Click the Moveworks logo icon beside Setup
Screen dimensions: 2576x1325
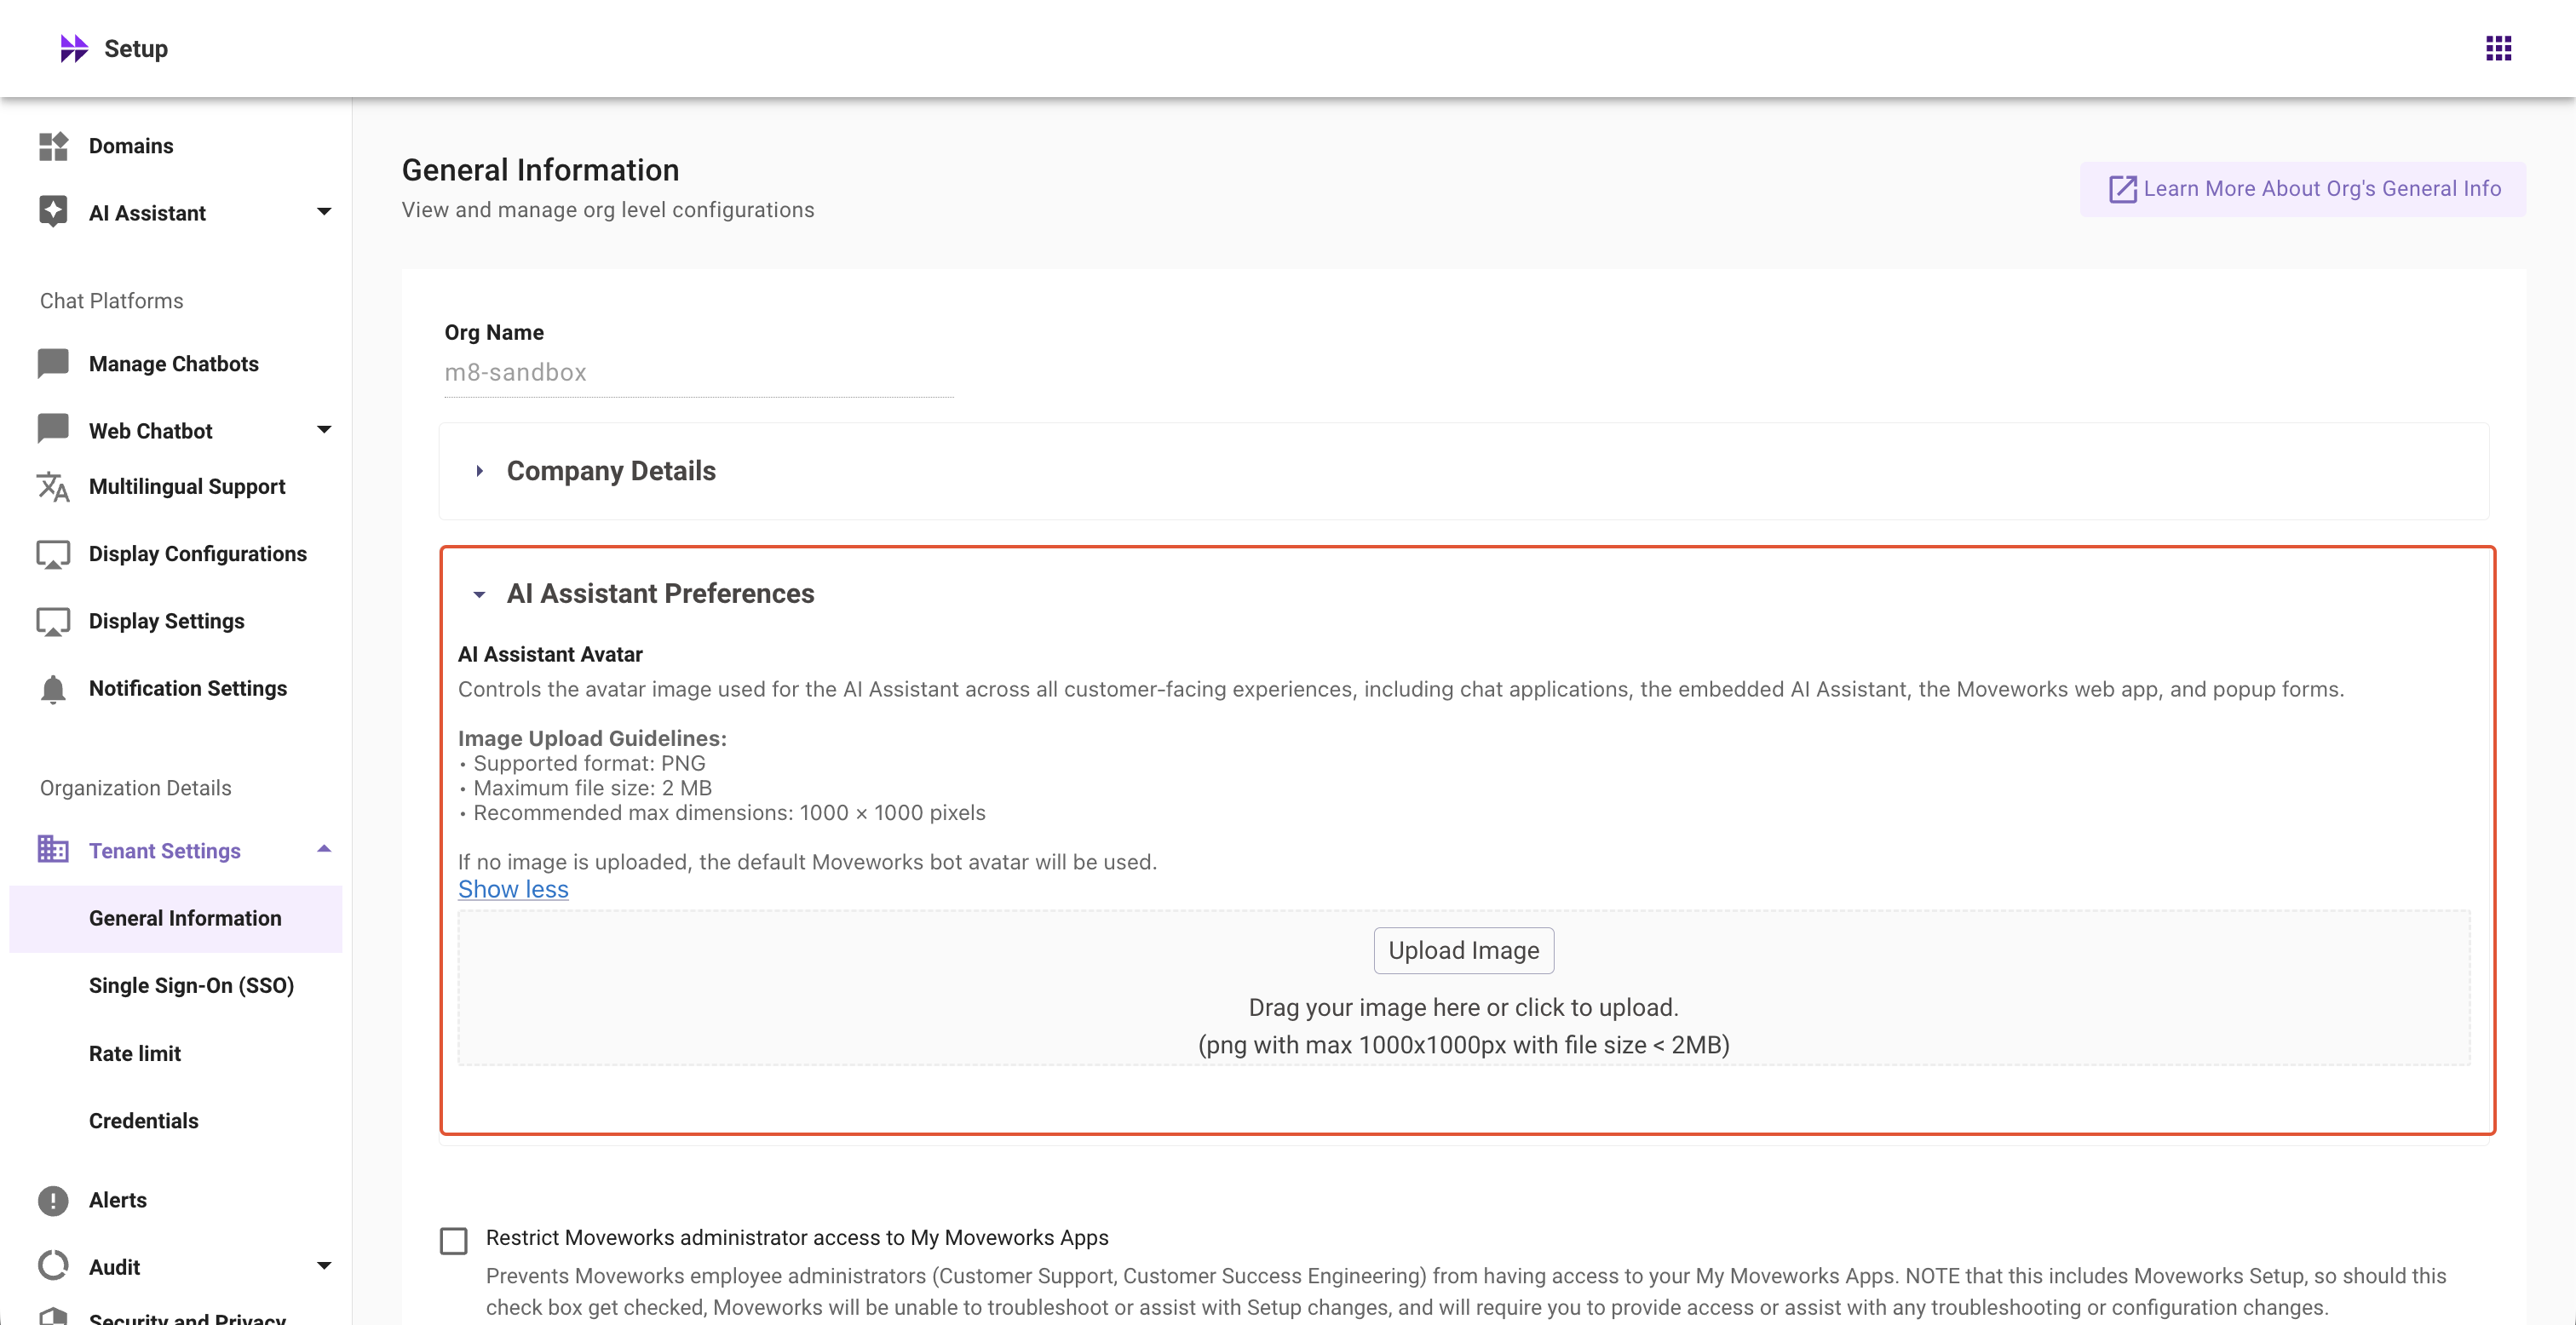[x=73, y=48]
